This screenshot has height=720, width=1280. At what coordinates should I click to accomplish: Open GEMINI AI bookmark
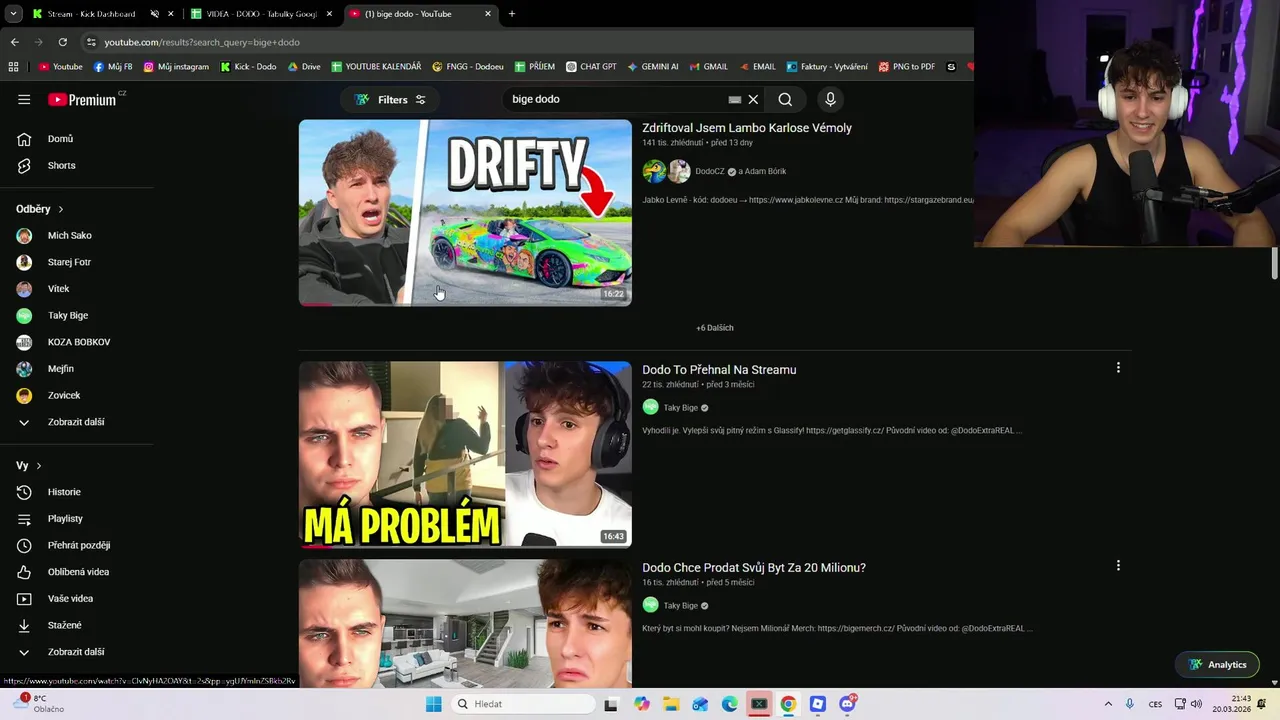click(x=653, y=67)
